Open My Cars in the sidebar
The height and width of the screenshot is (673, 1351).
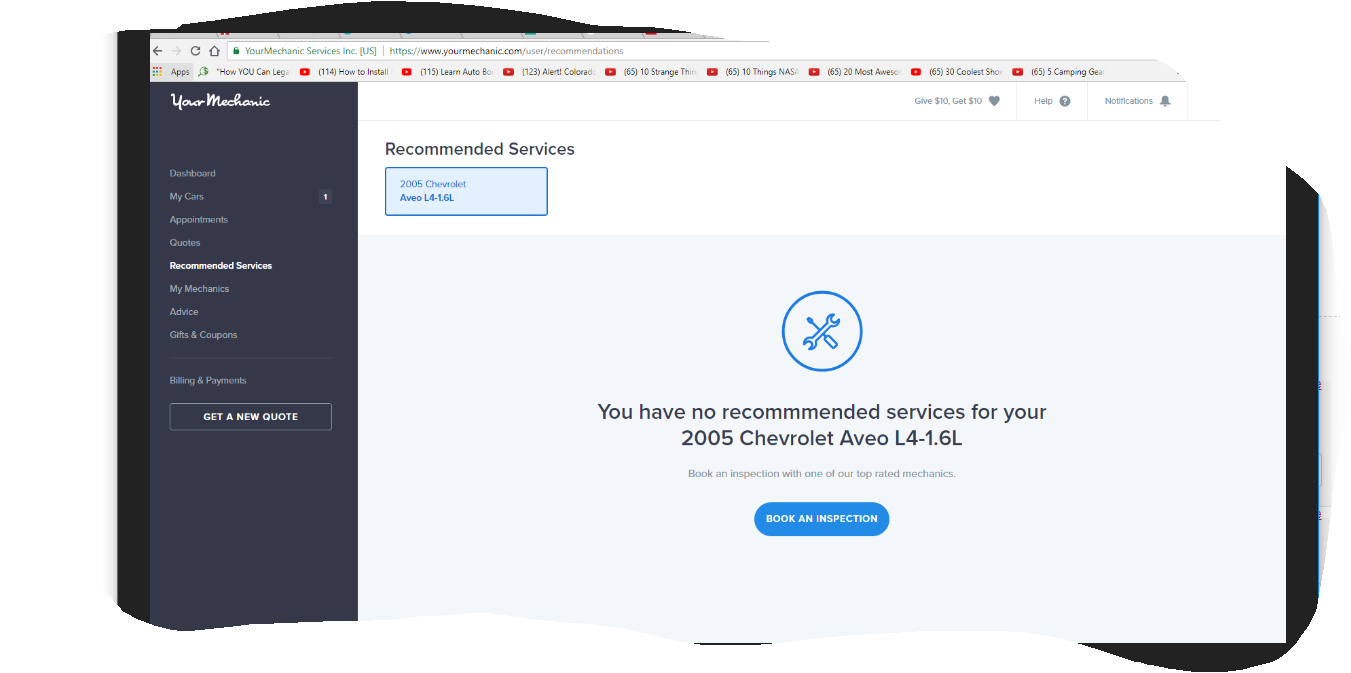pyautogui.click(x=186, y=197)
